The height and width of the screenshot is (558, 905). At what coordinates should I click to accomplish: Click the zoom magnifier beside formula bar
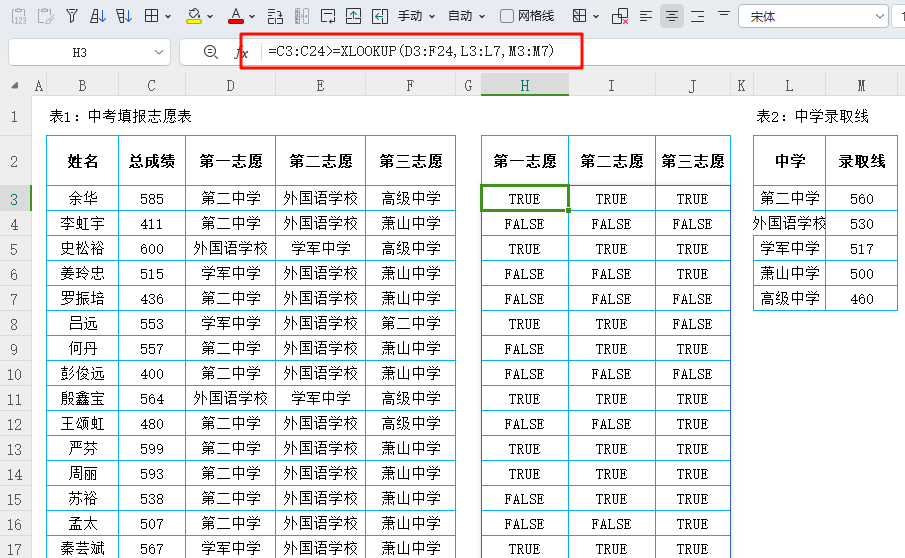211,53
